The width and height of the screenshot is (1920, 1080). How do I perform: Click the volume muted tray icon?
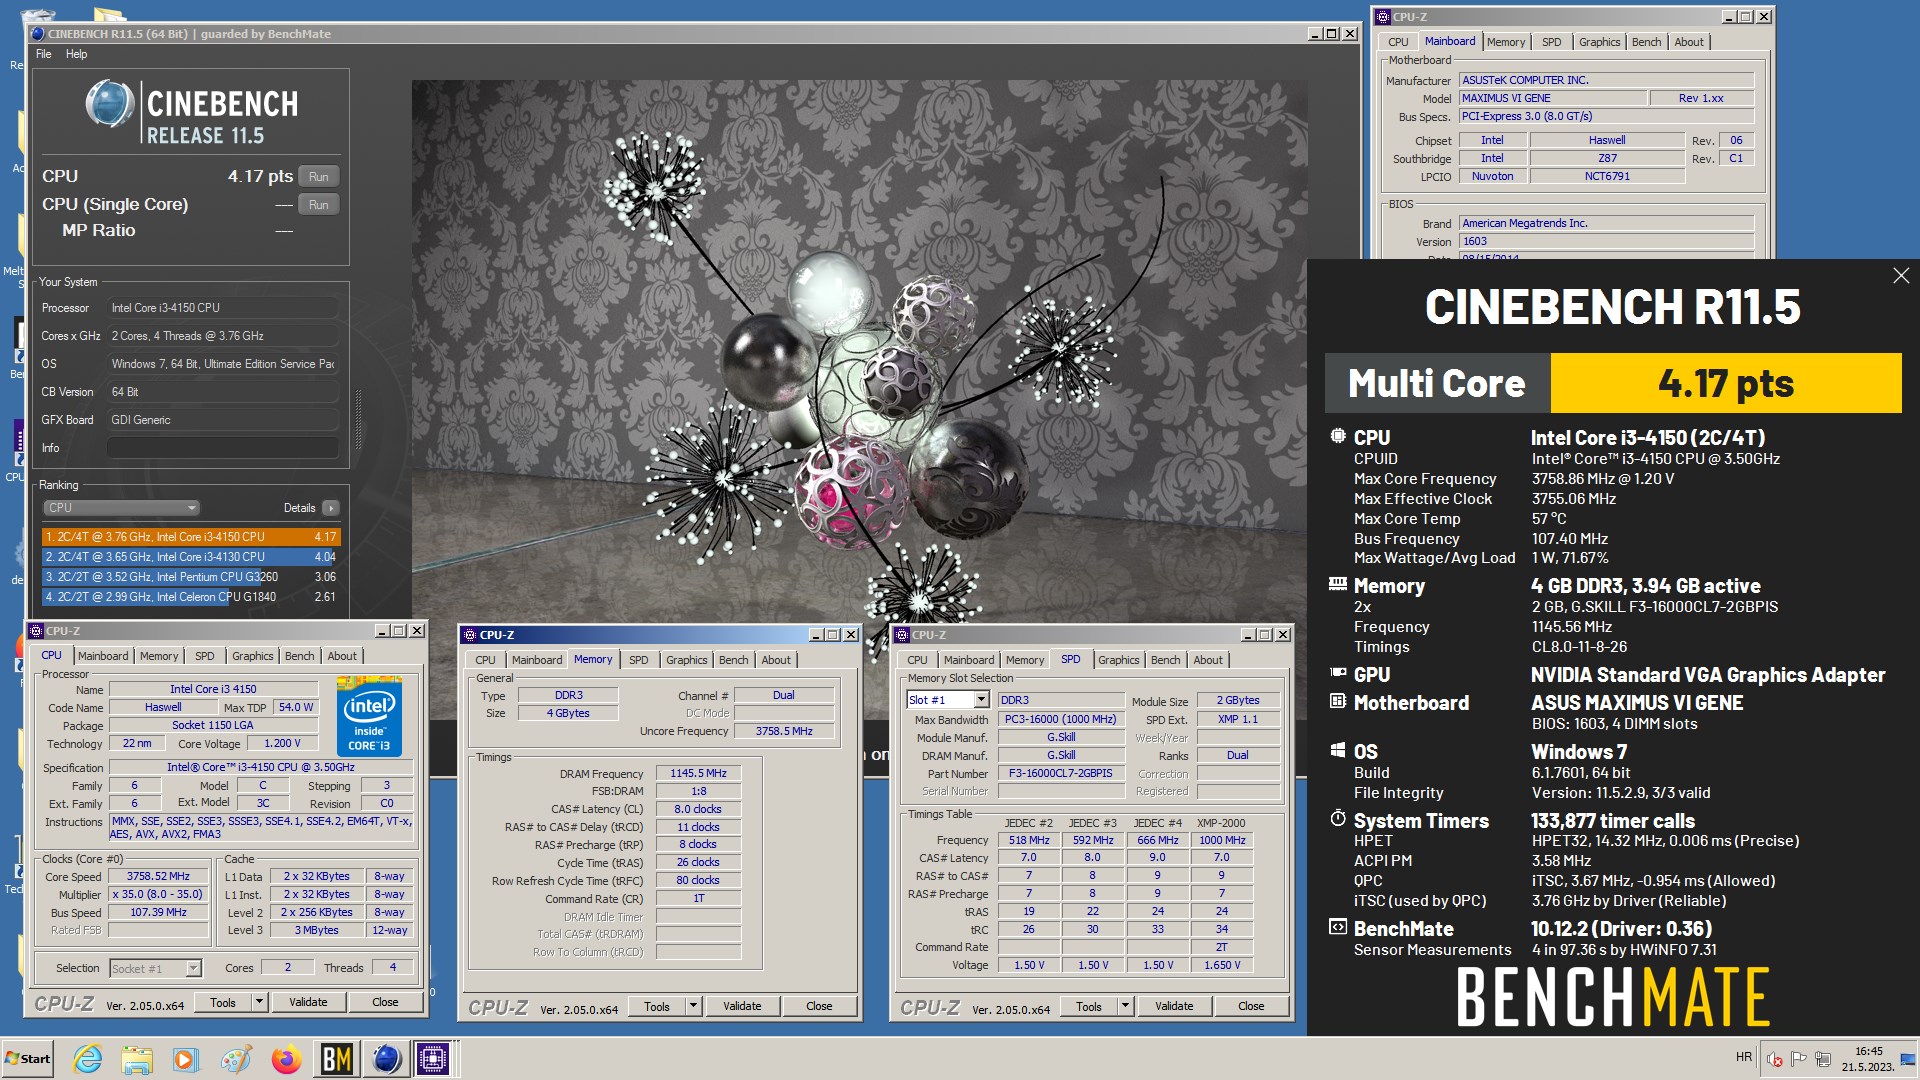point(1775,1059)
